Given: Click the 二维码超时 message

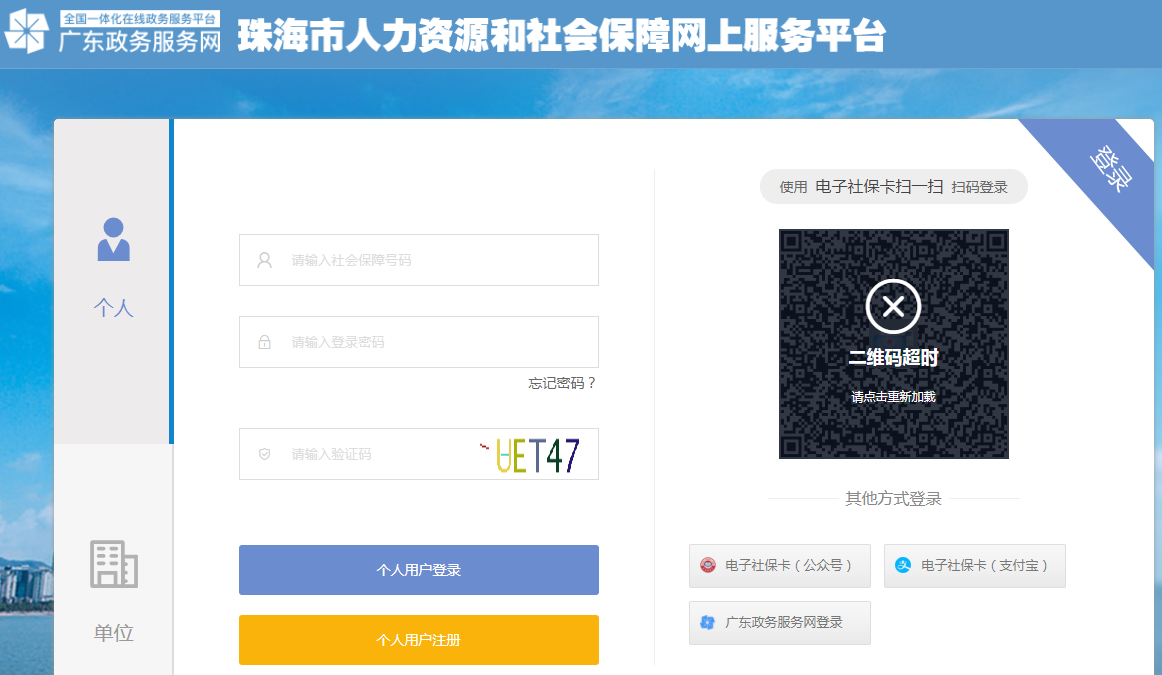Looking at the screenshot, I should pos(893,358).
